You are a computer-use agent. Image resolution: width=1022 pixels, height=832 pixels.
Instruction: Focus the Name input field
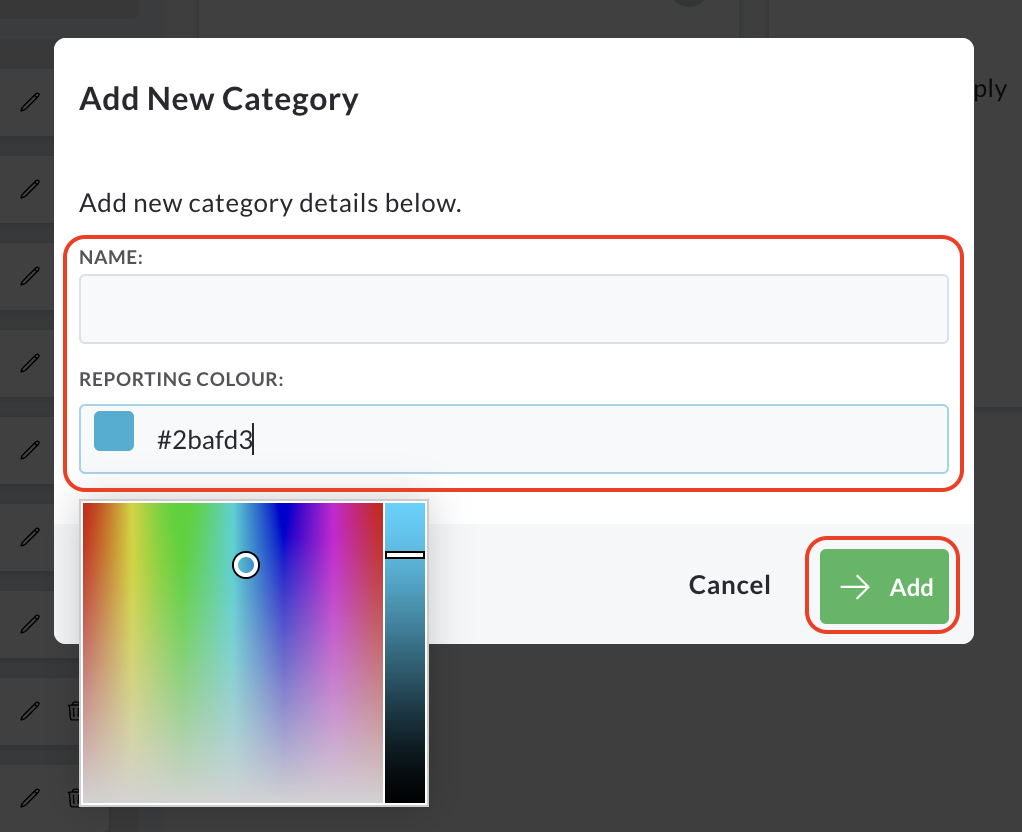point(514,309)
